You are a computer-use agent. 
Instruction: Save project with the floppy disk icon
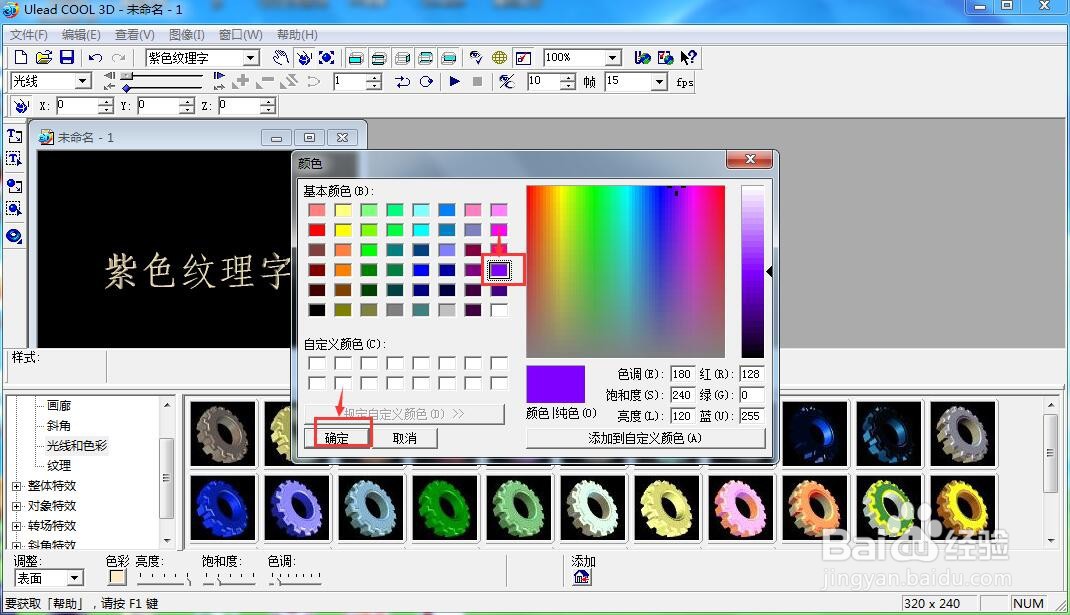[x=67, y=57]
